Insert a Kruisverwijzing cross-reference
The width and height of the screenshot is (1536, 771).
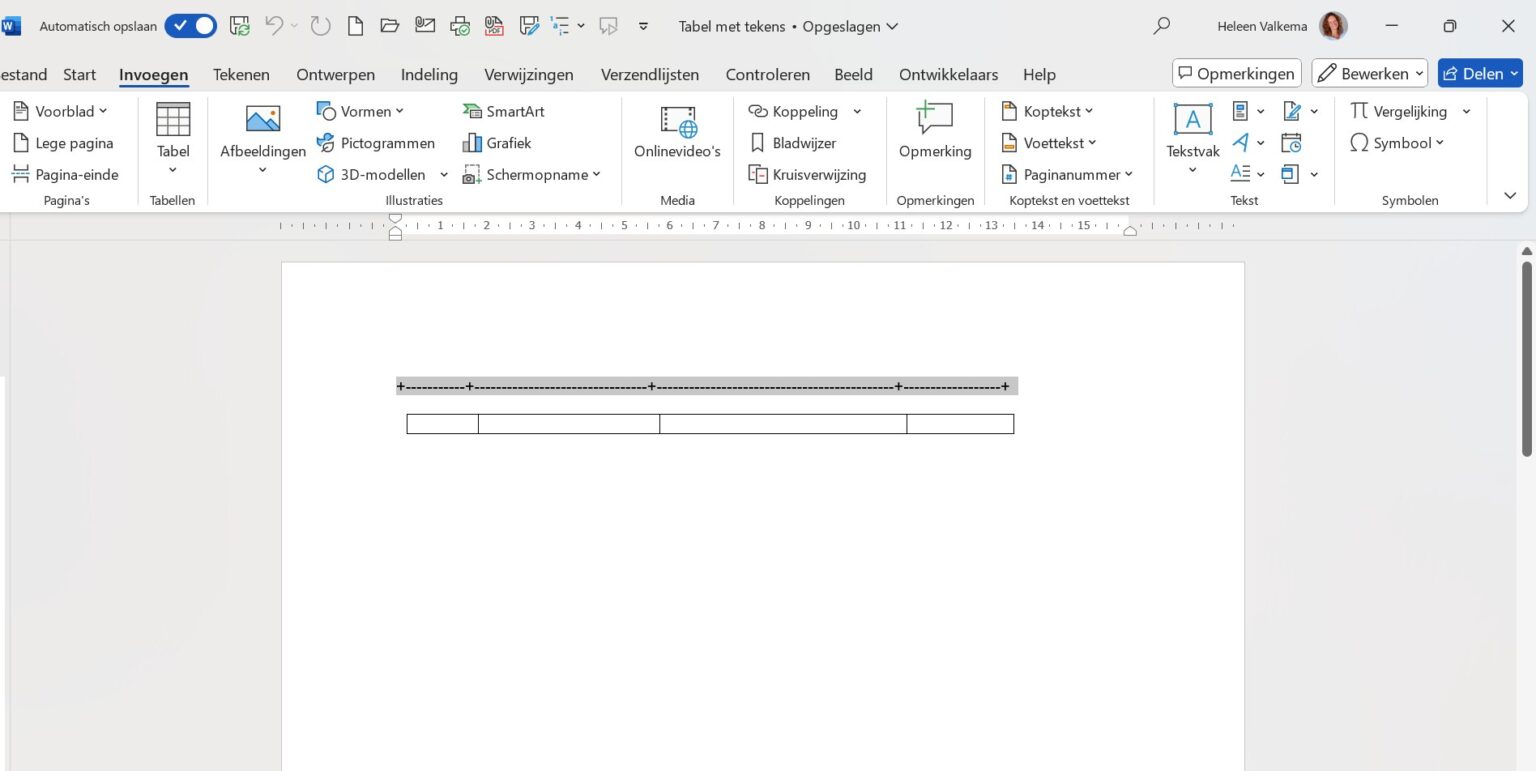(807, 174)
